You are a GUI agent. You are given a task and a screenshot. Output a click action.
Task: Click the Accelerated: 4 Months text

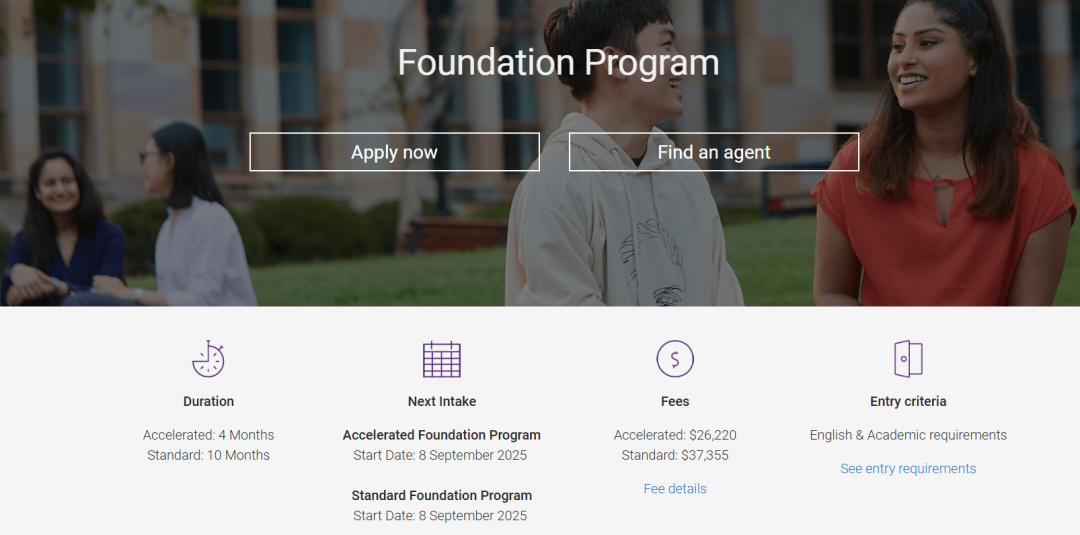click(209, 435)
